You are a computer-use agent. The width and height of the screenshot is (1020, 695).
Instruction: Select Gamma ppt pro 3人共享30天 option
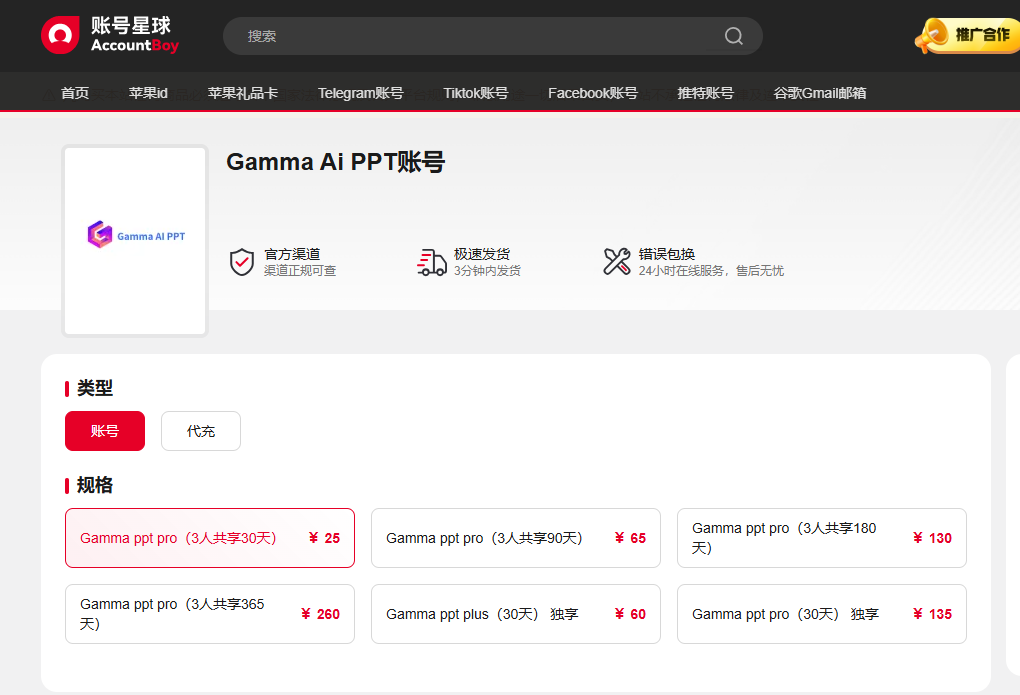[x=209, y=538]
